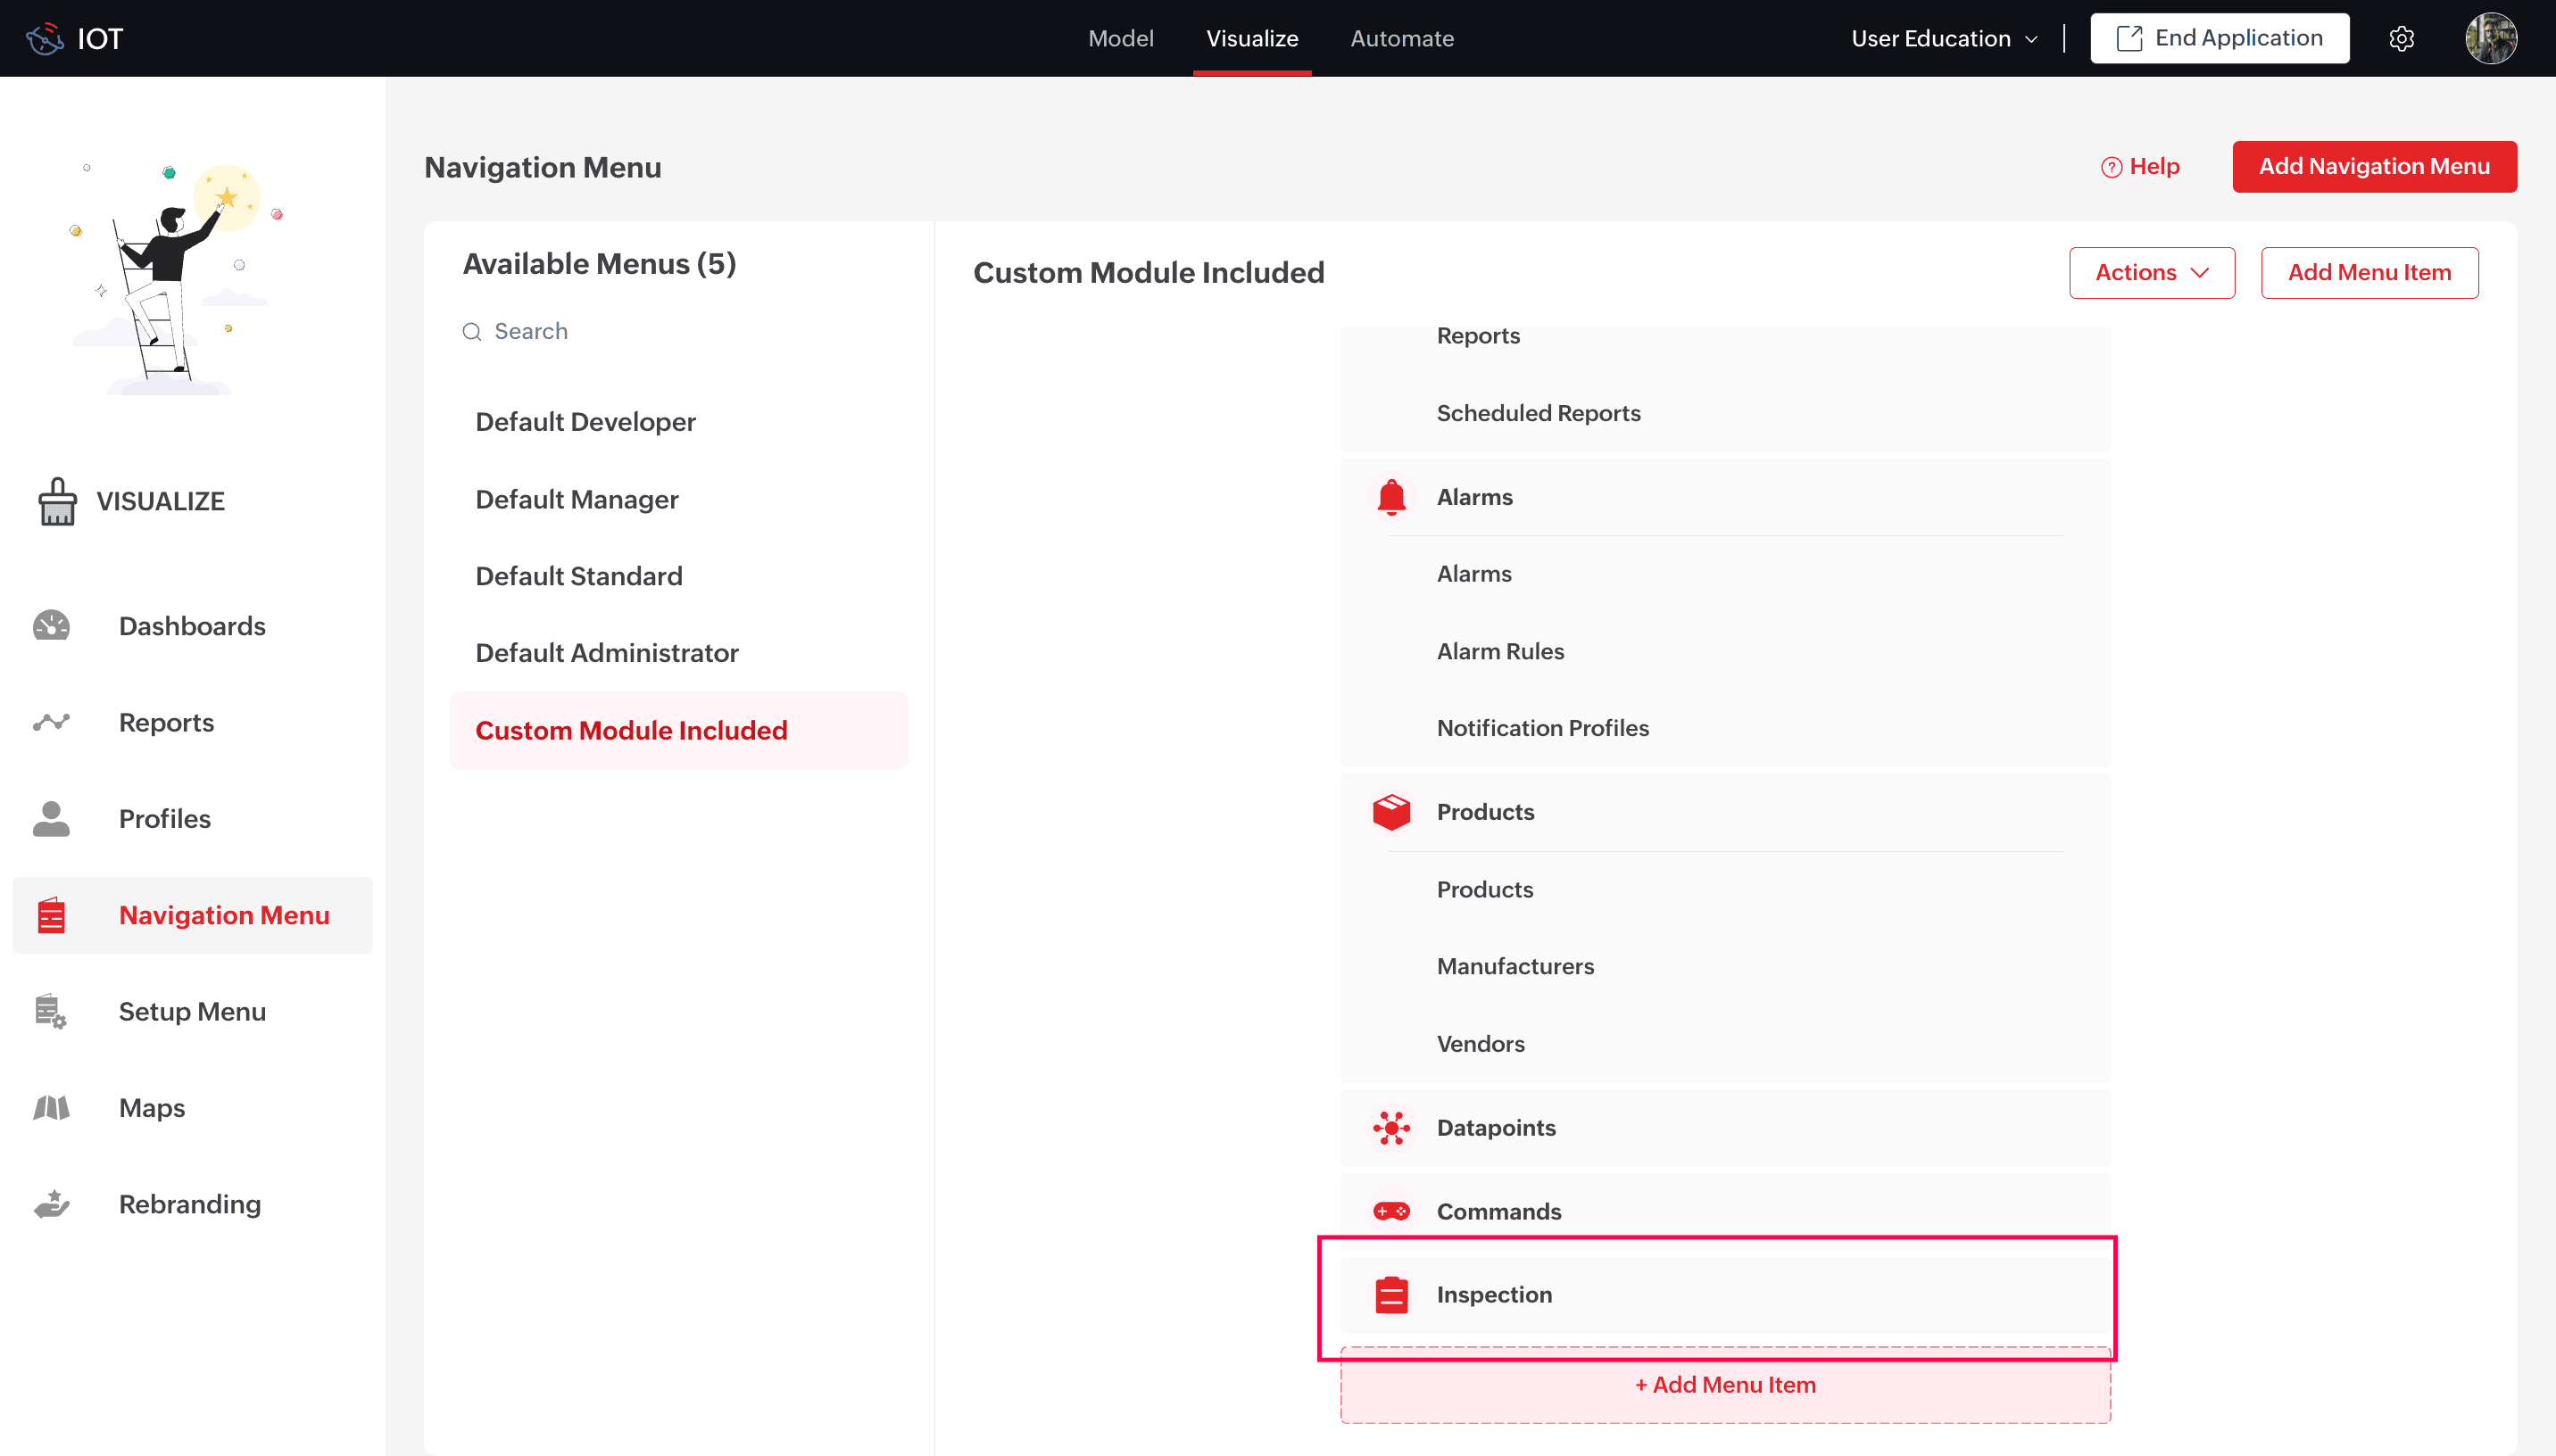This screenshot has height=1456, width=2556.
Task: Click the Commands gamepad icon
Action: click(1391, 1211)
